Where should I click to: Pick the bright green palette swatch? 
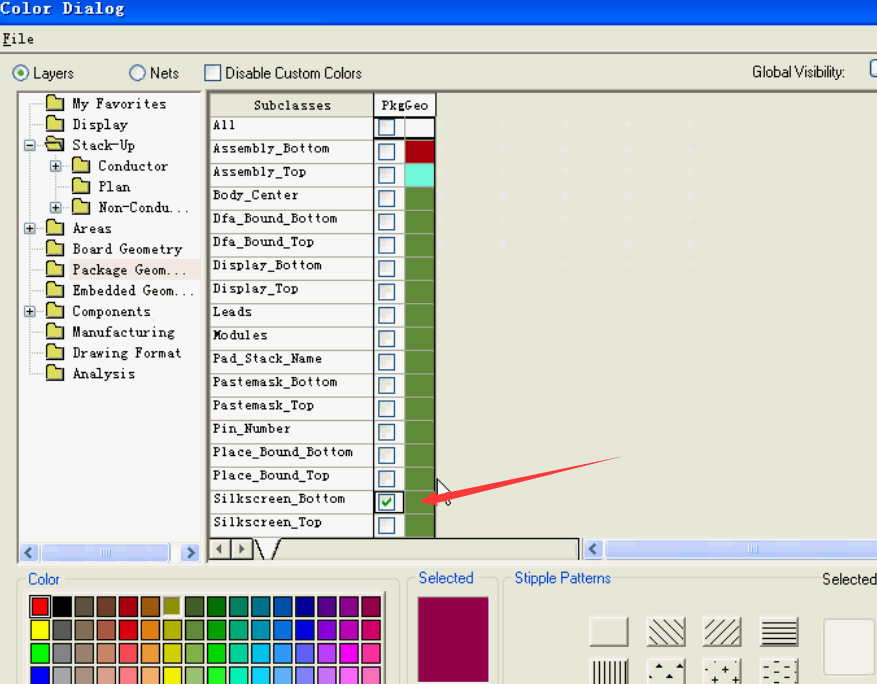tap(40, 653)
